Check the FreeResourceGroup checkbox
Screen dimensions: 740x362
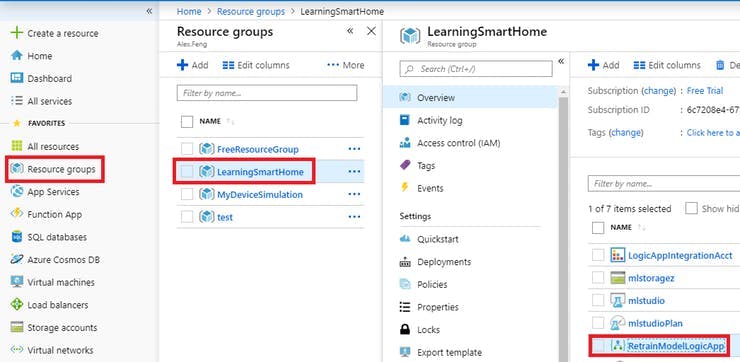(x=187, y=149)
